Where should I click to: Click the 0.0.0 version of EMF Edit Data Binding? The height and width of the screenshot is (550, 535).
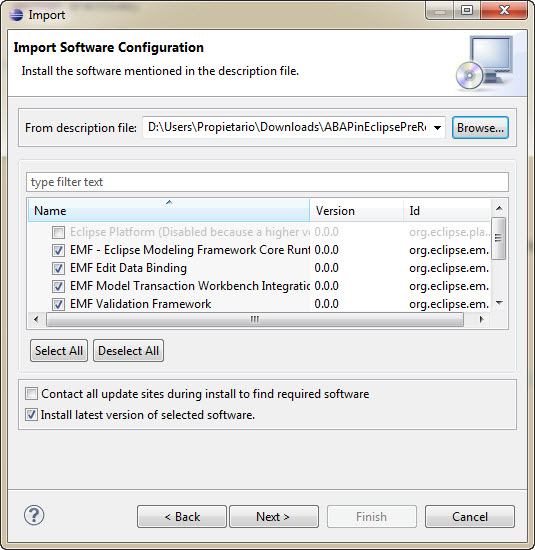pyautogui.click(x=326, y=268)
